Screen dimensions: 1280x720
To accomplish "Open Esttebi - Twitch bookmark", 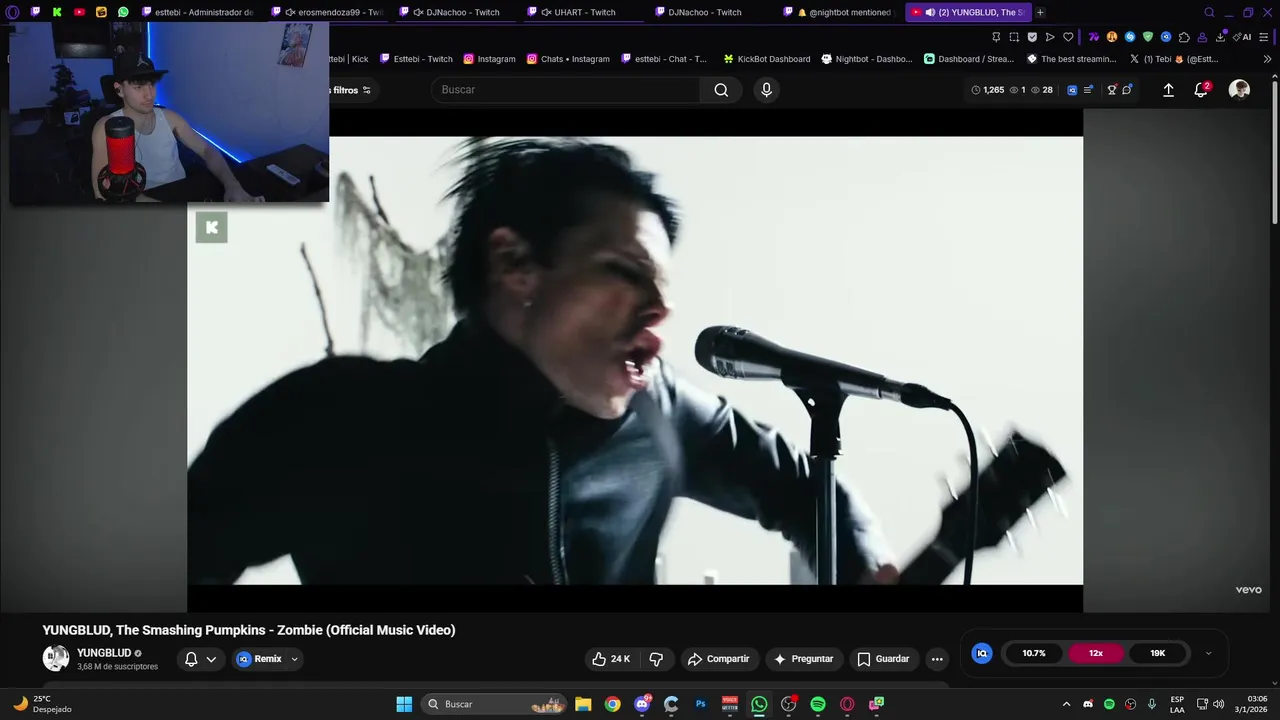I will coord(416,59).
